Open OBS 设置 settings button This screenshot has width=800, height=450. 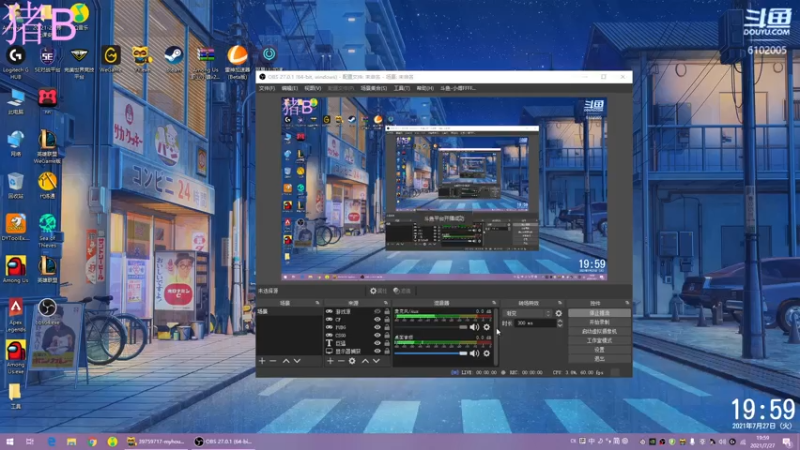point(599,349)
